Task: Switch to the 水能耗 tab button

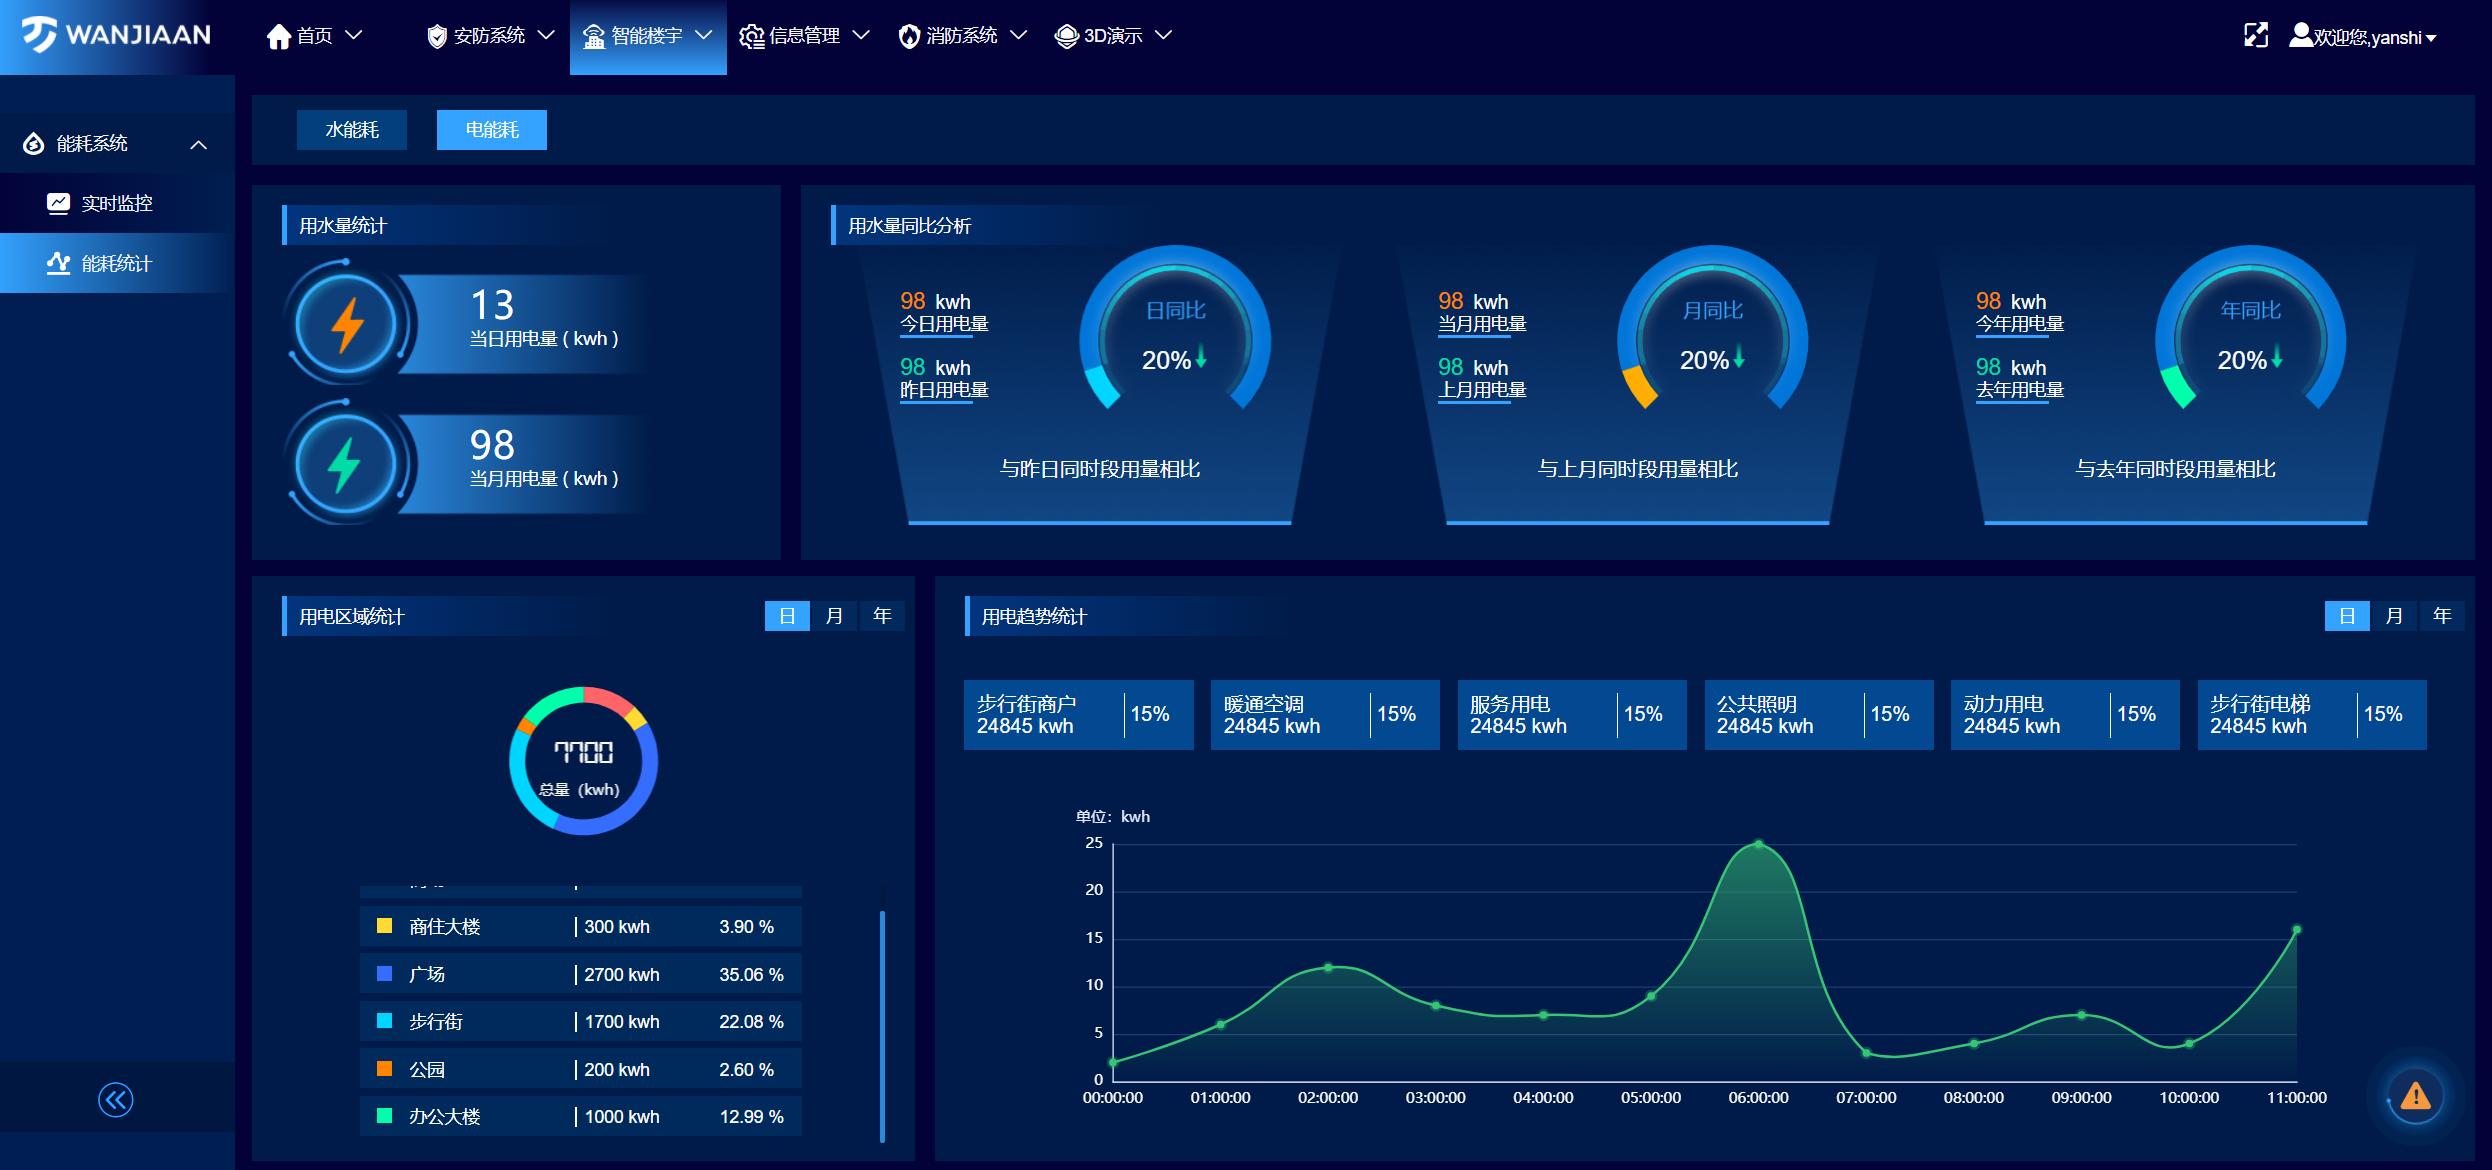Action: point(352,130)
